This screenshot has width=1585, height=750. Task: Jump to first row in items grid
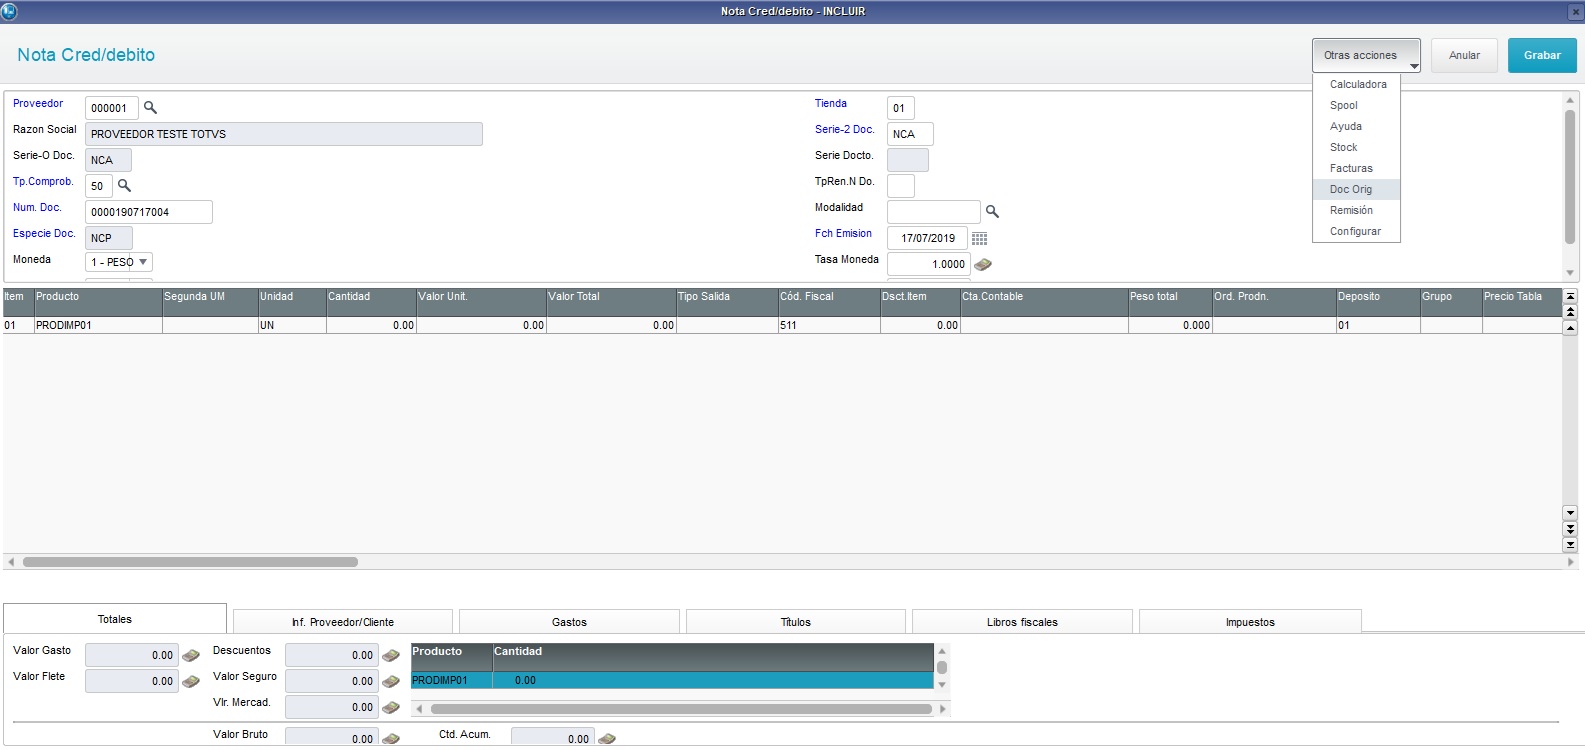[x=1570, y=296]
